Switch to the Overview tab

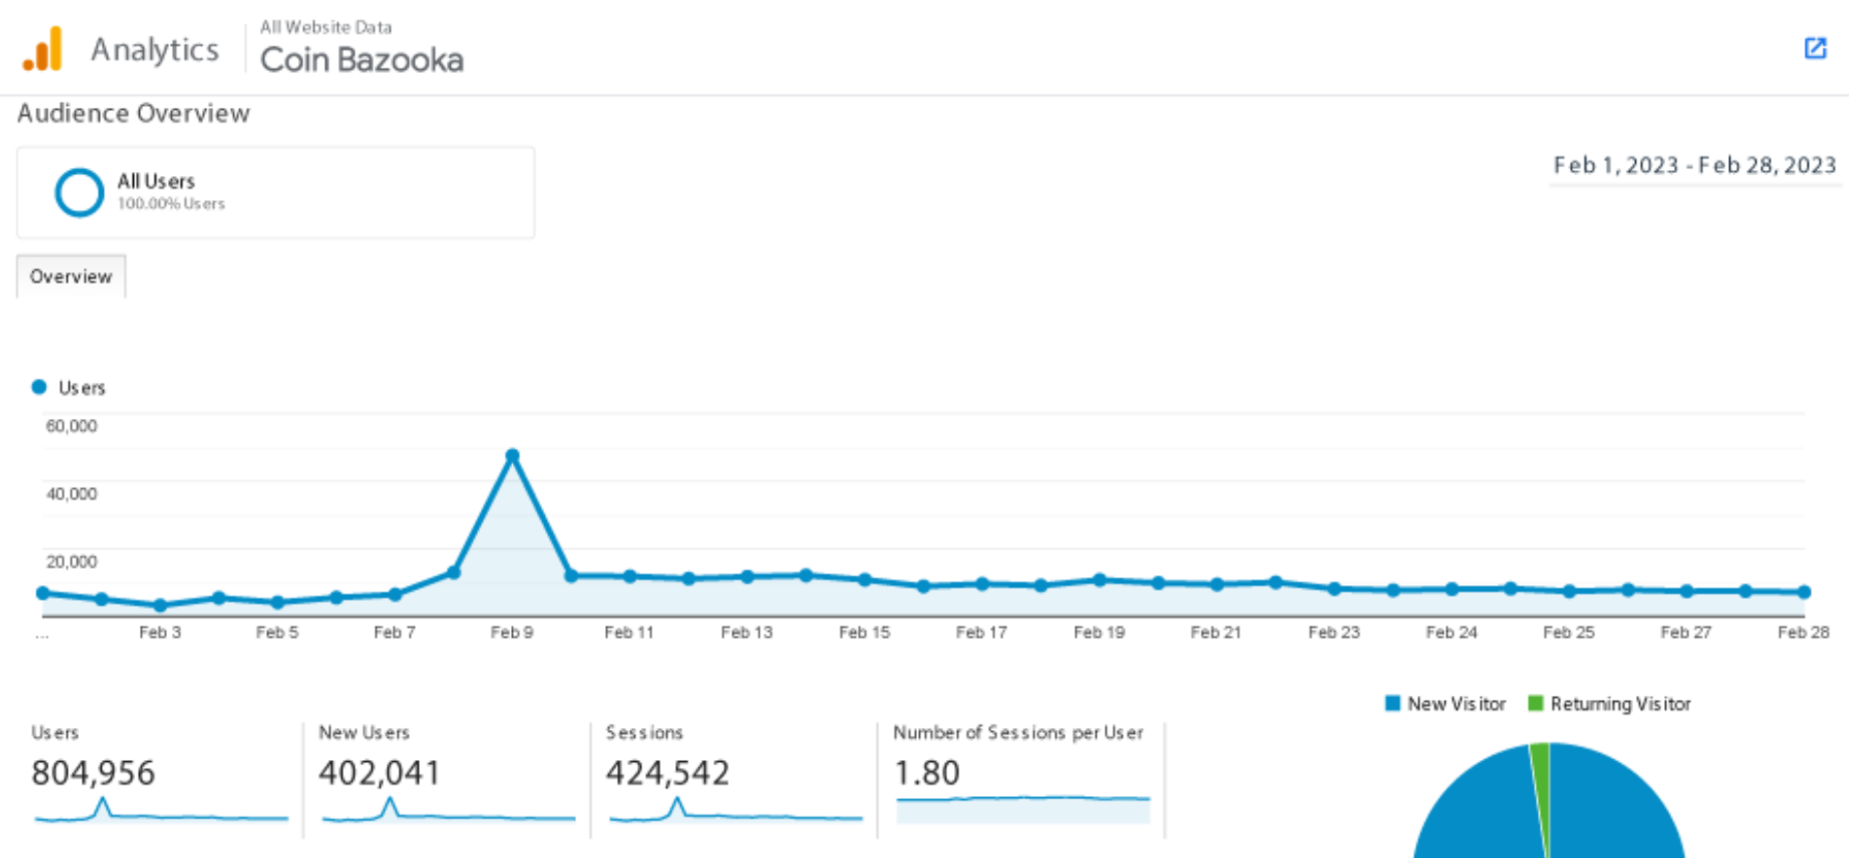tap(71, 276)
